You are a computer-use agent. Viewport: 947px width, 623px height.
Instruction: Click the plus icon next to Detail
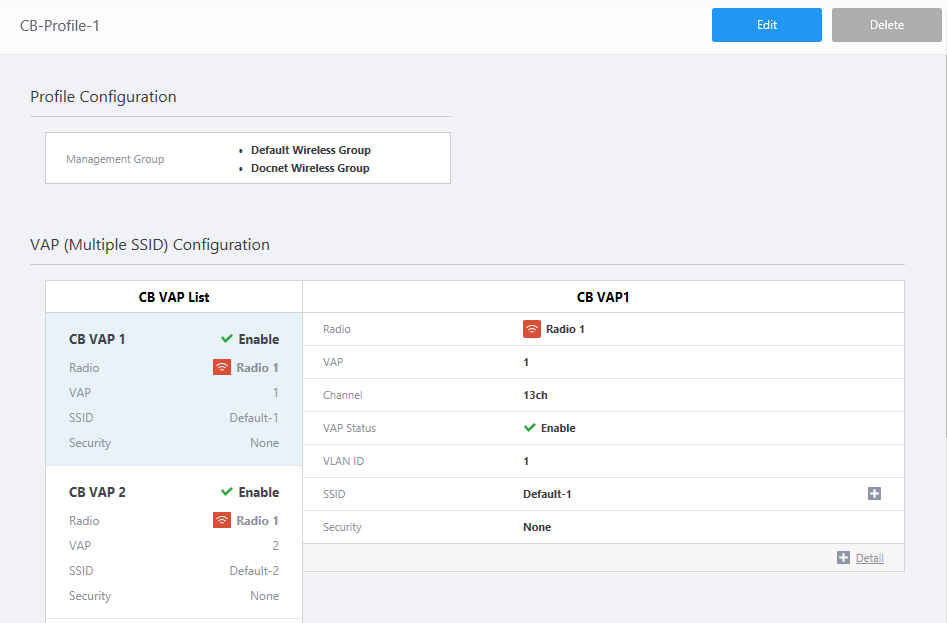[843, 558]
